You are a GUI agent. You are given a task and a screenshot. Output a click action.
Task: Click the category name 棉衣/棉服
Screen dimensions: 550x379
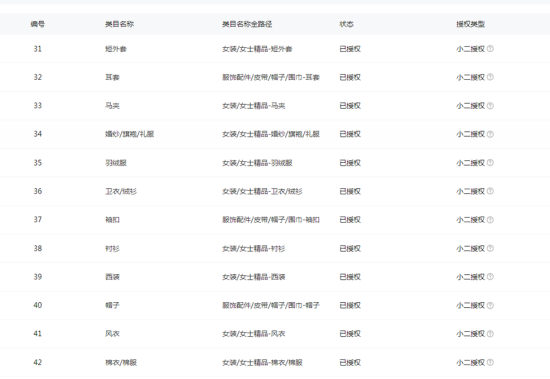click(121, 363)
